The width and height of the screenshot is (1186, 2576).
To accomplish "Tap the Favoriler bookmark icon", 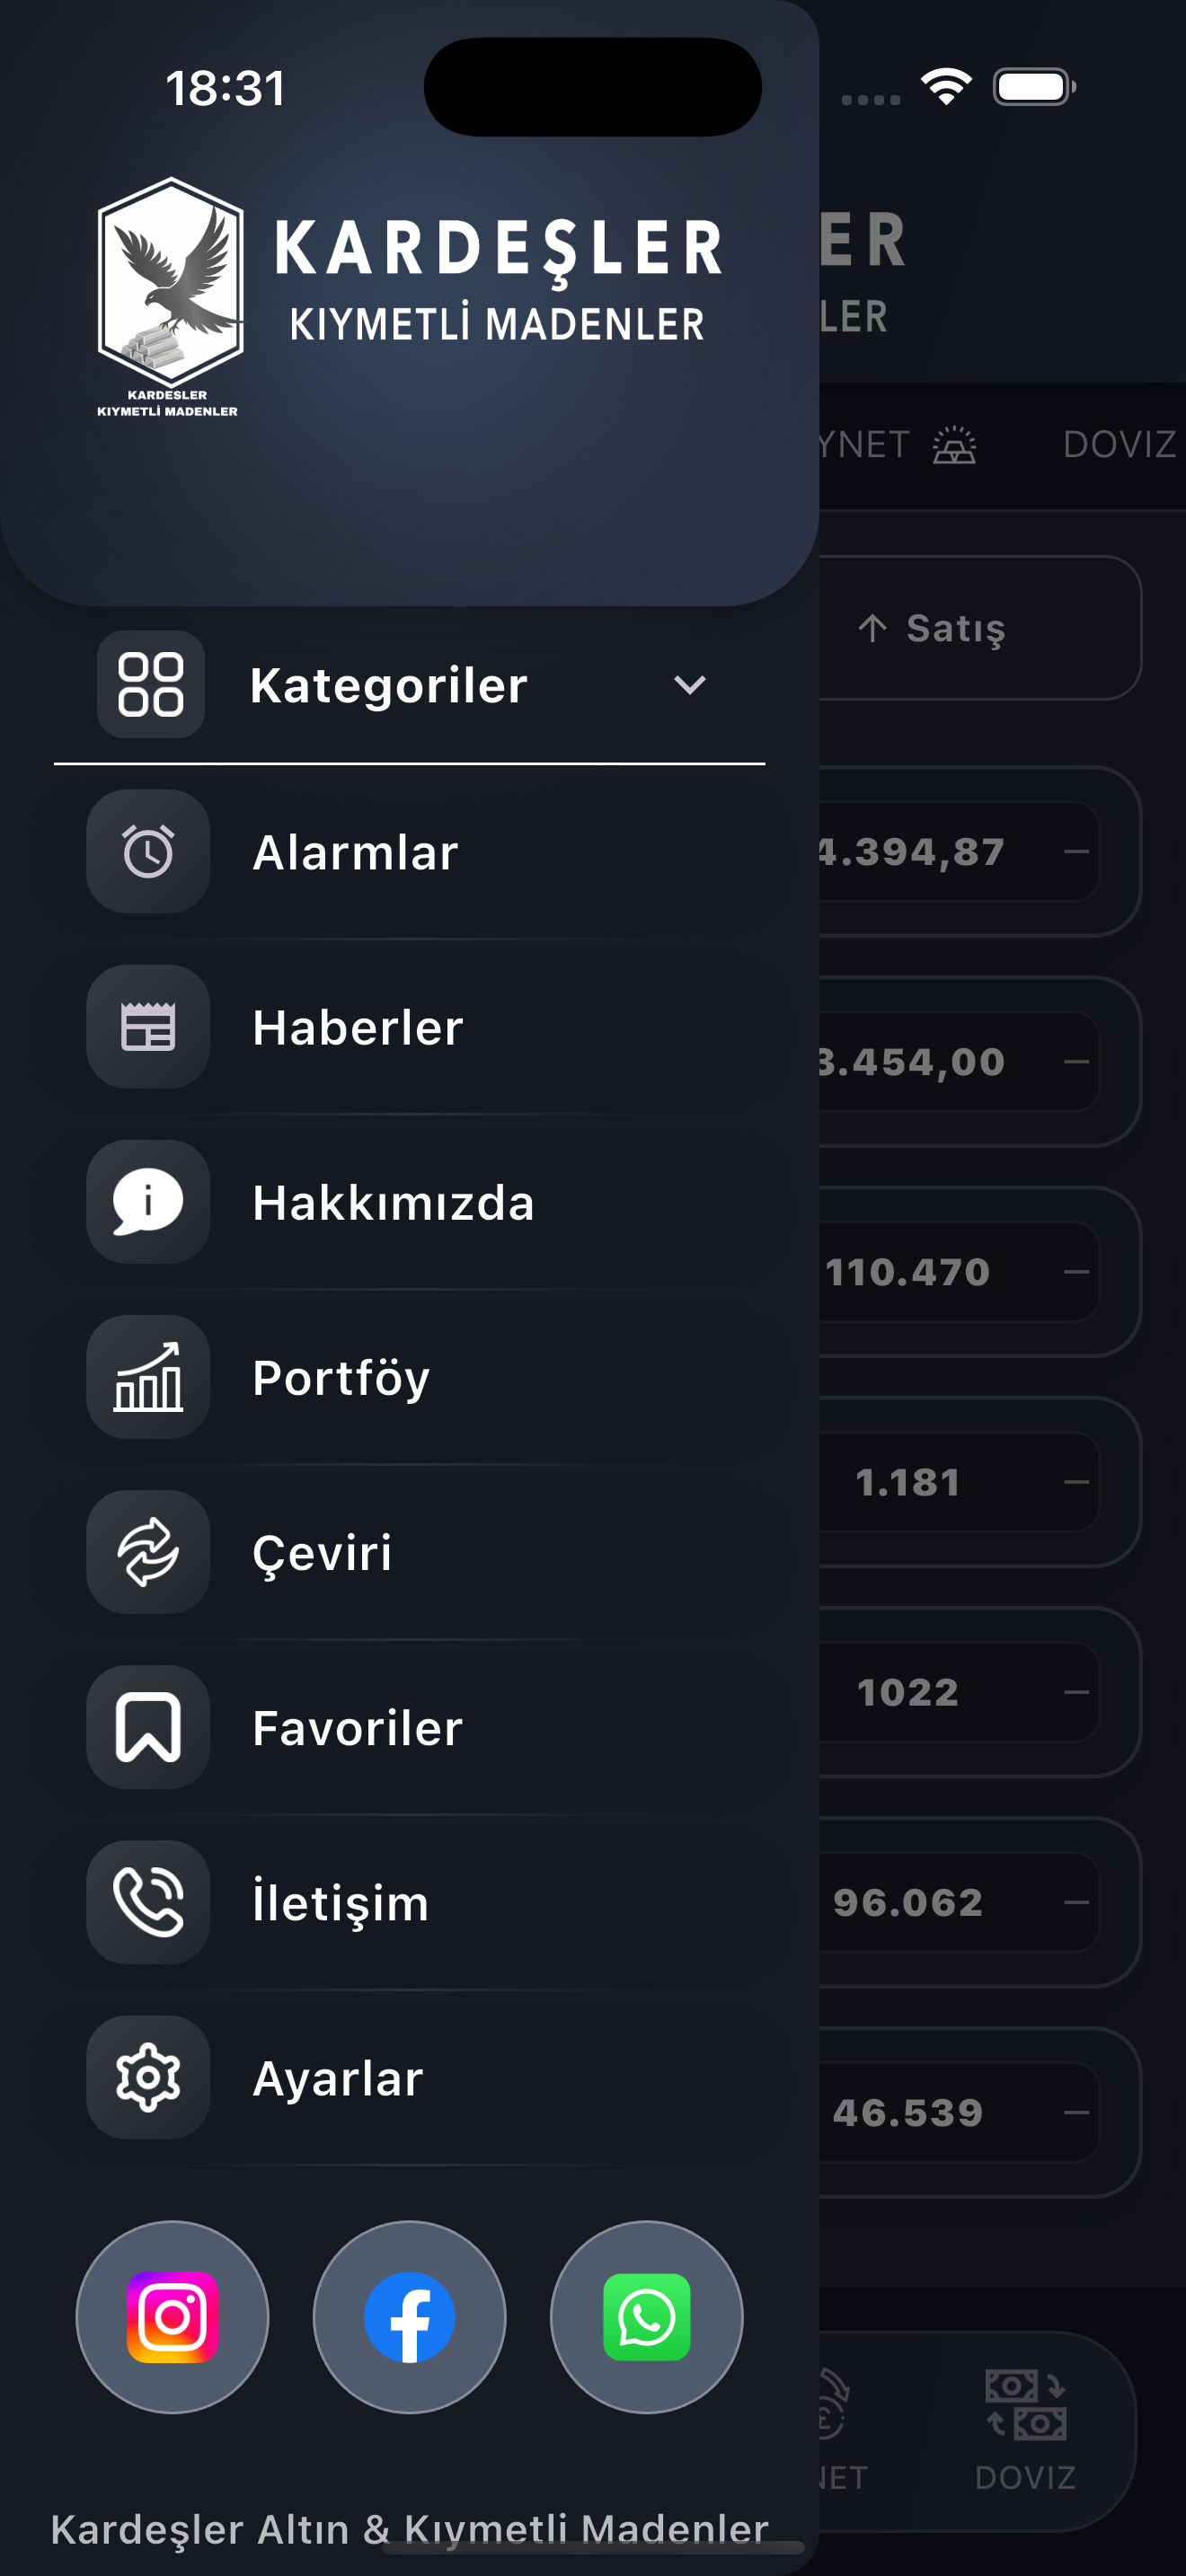I will point(148,1727).
